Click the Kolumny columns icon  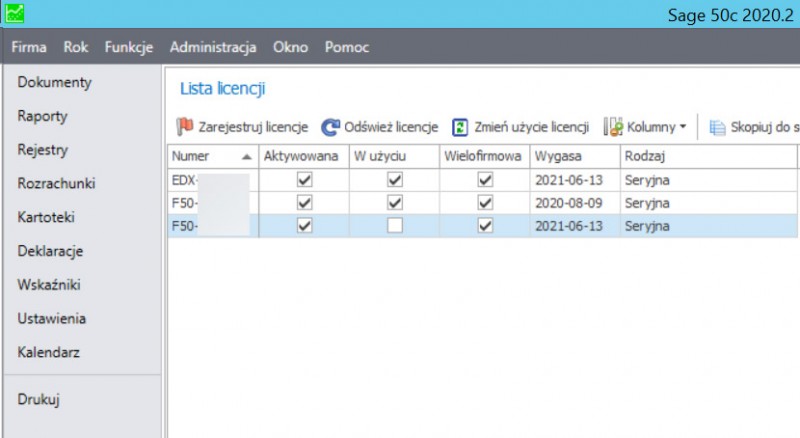click(x=613, y=127)
